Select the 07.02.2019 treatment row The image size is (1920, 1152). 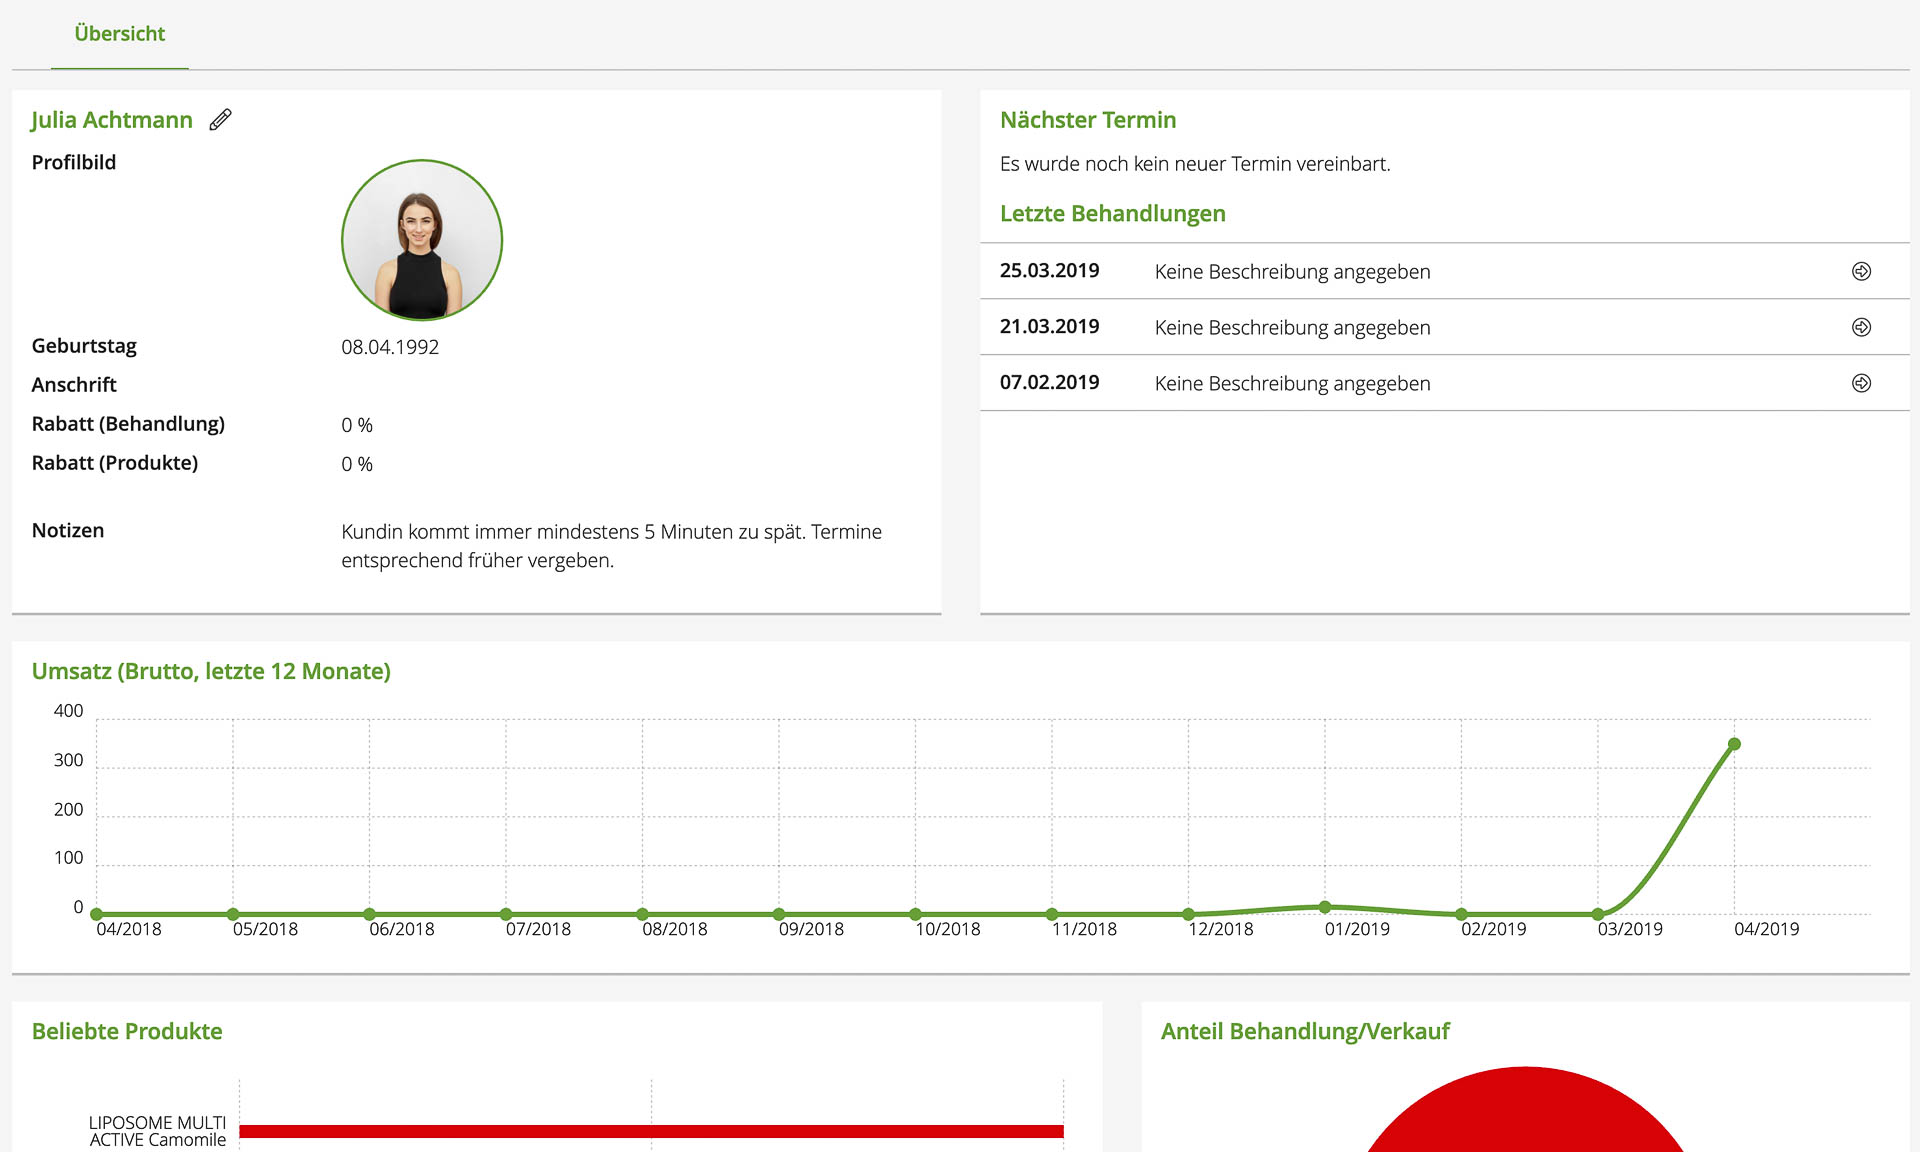click(x=1444, y=383)
